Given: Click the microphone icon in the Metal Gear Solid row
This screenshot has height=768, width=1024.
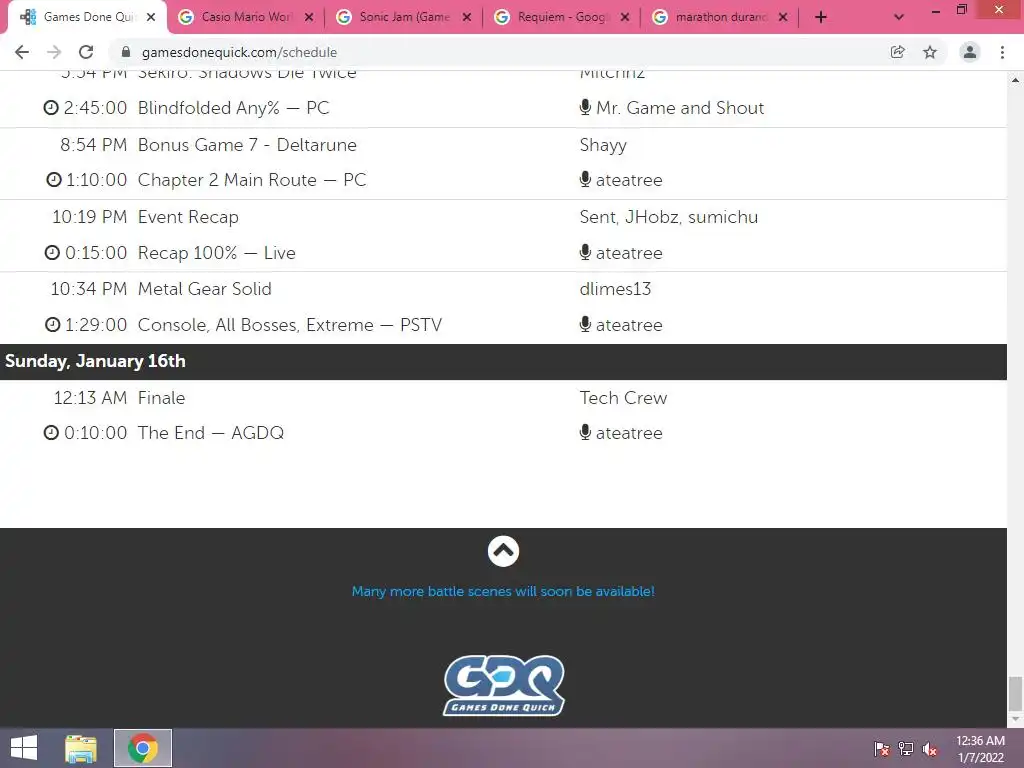Looking at the screenshot, I should [585, 324].
